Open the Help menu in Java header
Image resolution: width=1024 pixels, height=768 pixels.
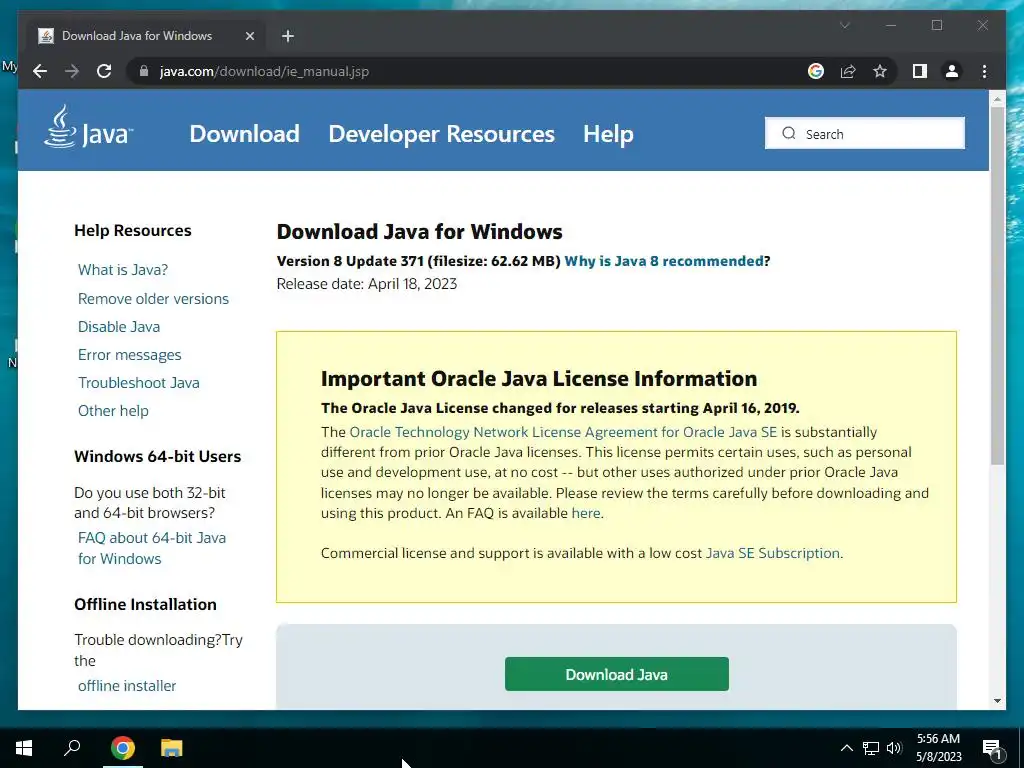tap(608, 134)
